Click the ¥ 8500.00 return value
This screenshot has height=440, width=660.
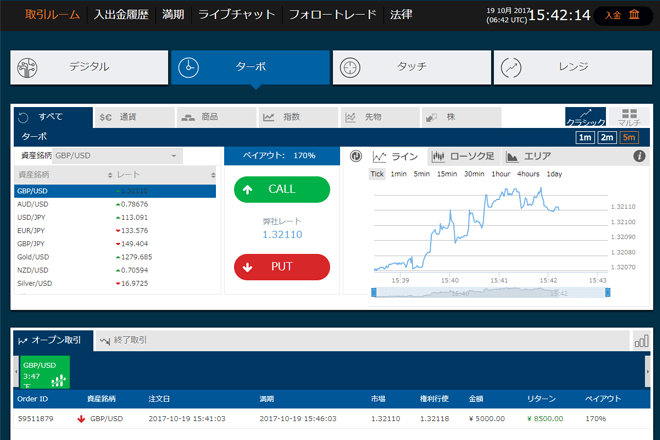[x=545, y=419]
